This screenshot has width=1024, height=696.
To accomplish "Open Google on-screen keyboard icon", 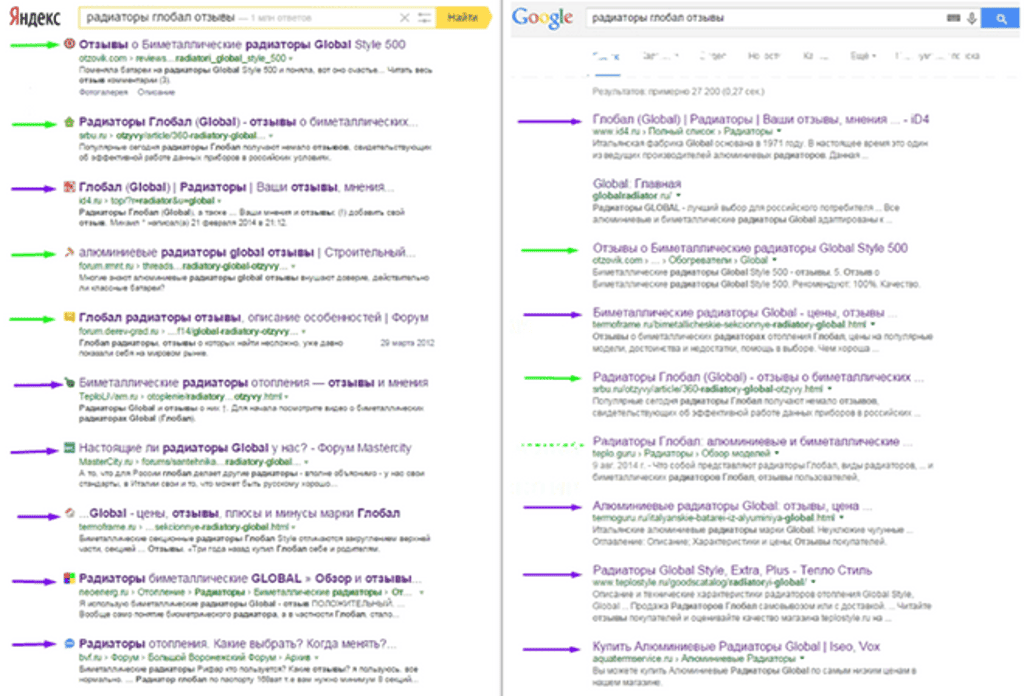I will (x=953, y=18).
